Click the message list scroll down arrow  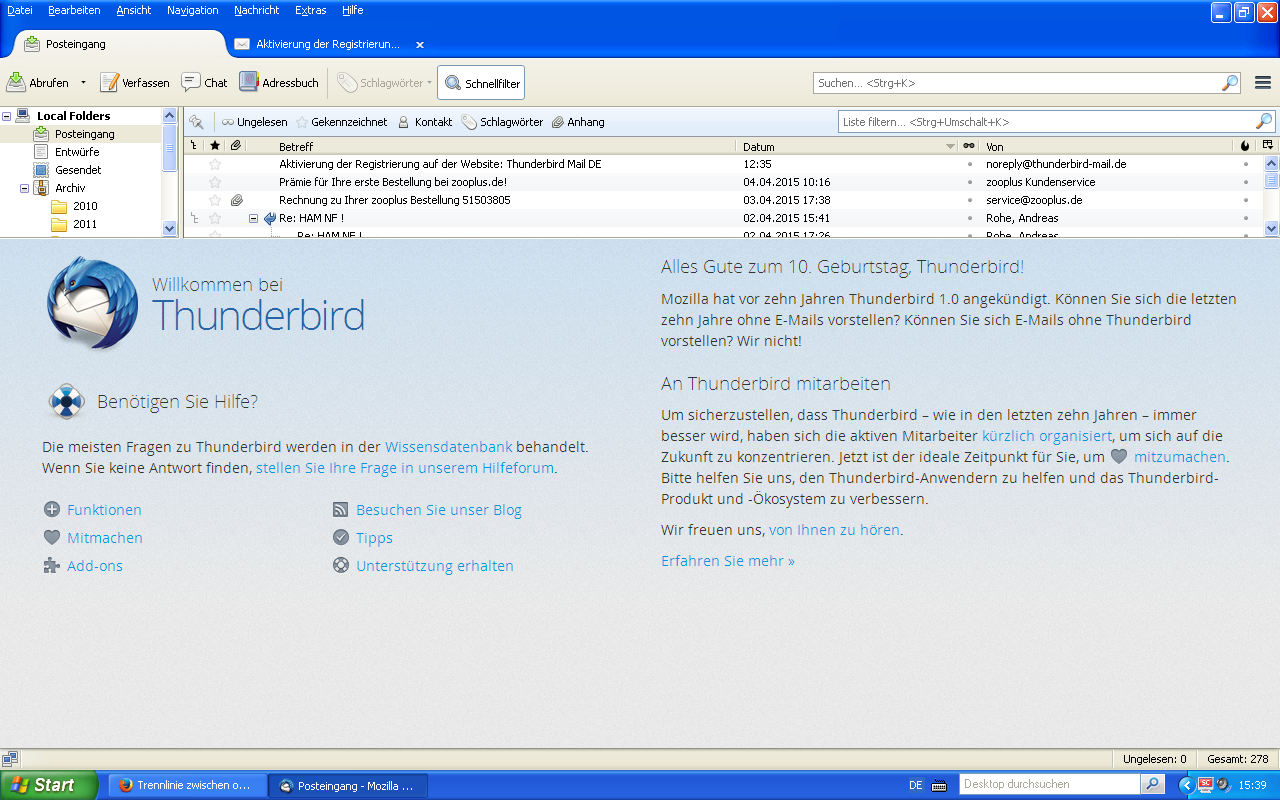pyautogui.click(x=1271, y=229)
